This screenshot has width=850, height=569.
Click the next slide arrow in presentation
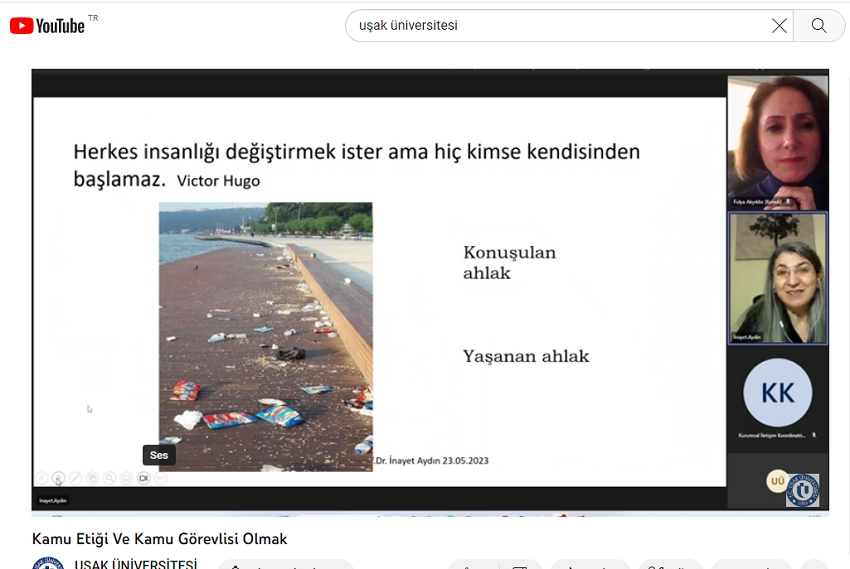[x=59, y=478]
